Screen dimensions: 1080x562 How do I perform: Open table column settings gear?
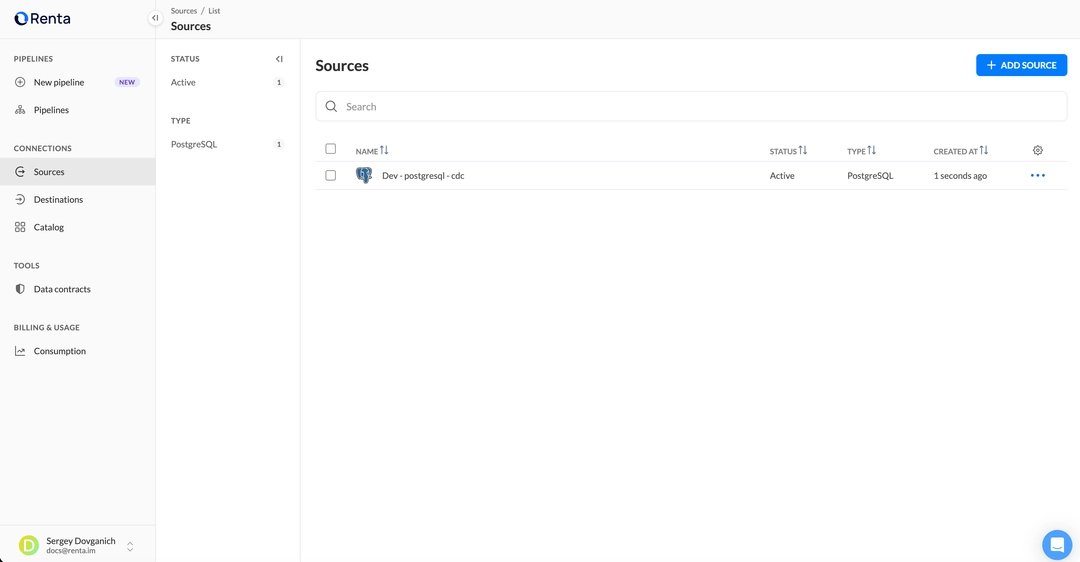pyautogui.click(x=1038, y=150)
